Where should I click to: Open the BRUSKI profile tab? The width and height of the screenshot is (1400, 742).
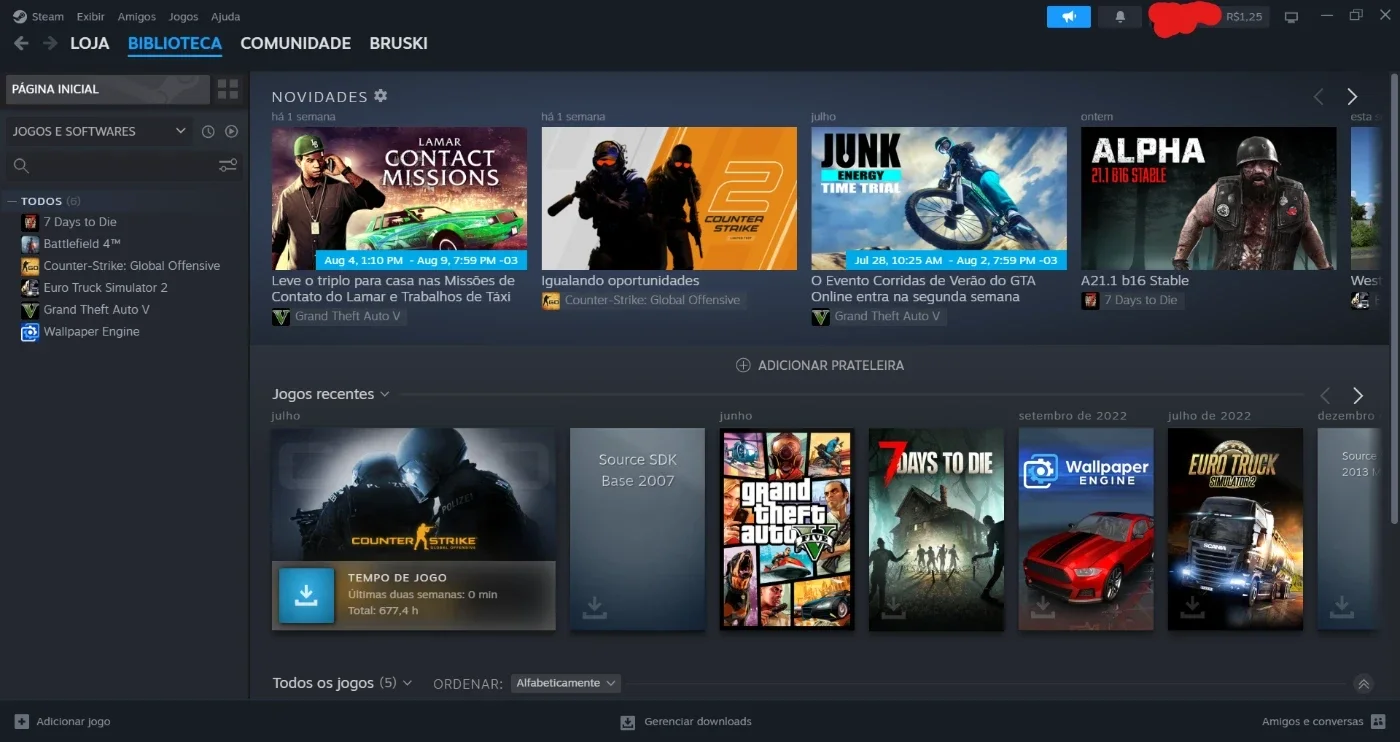tap(399, 44)
